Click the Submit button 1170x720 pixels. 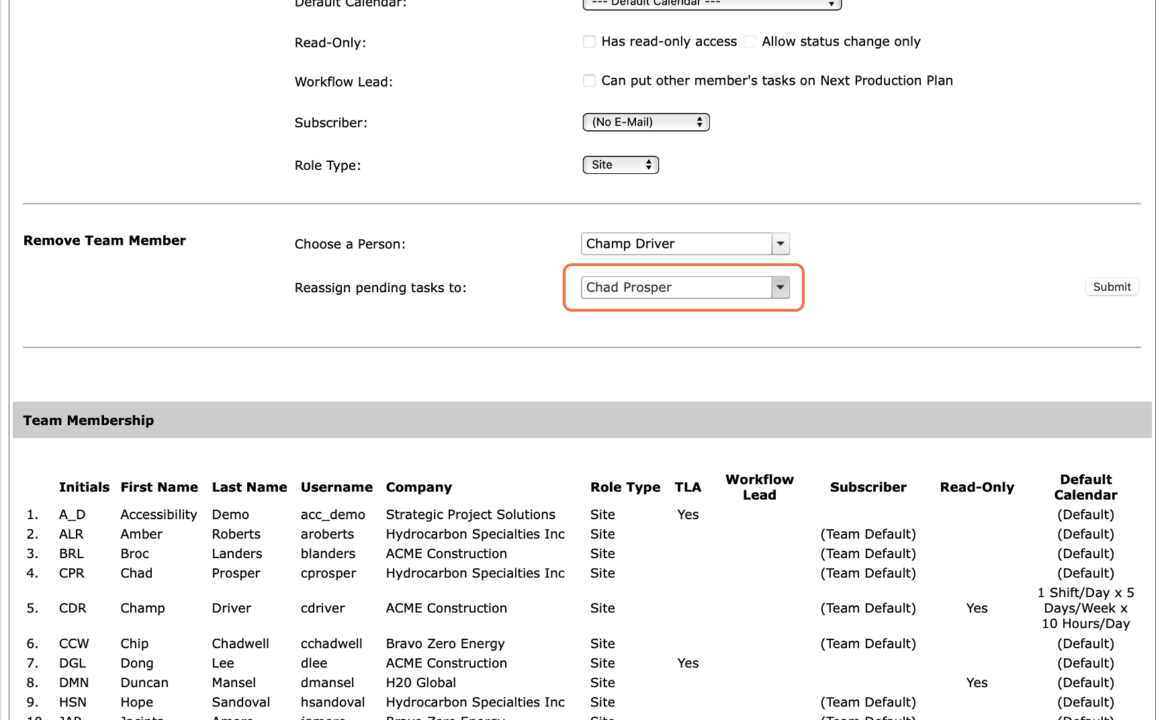(x=1112, y=287)
